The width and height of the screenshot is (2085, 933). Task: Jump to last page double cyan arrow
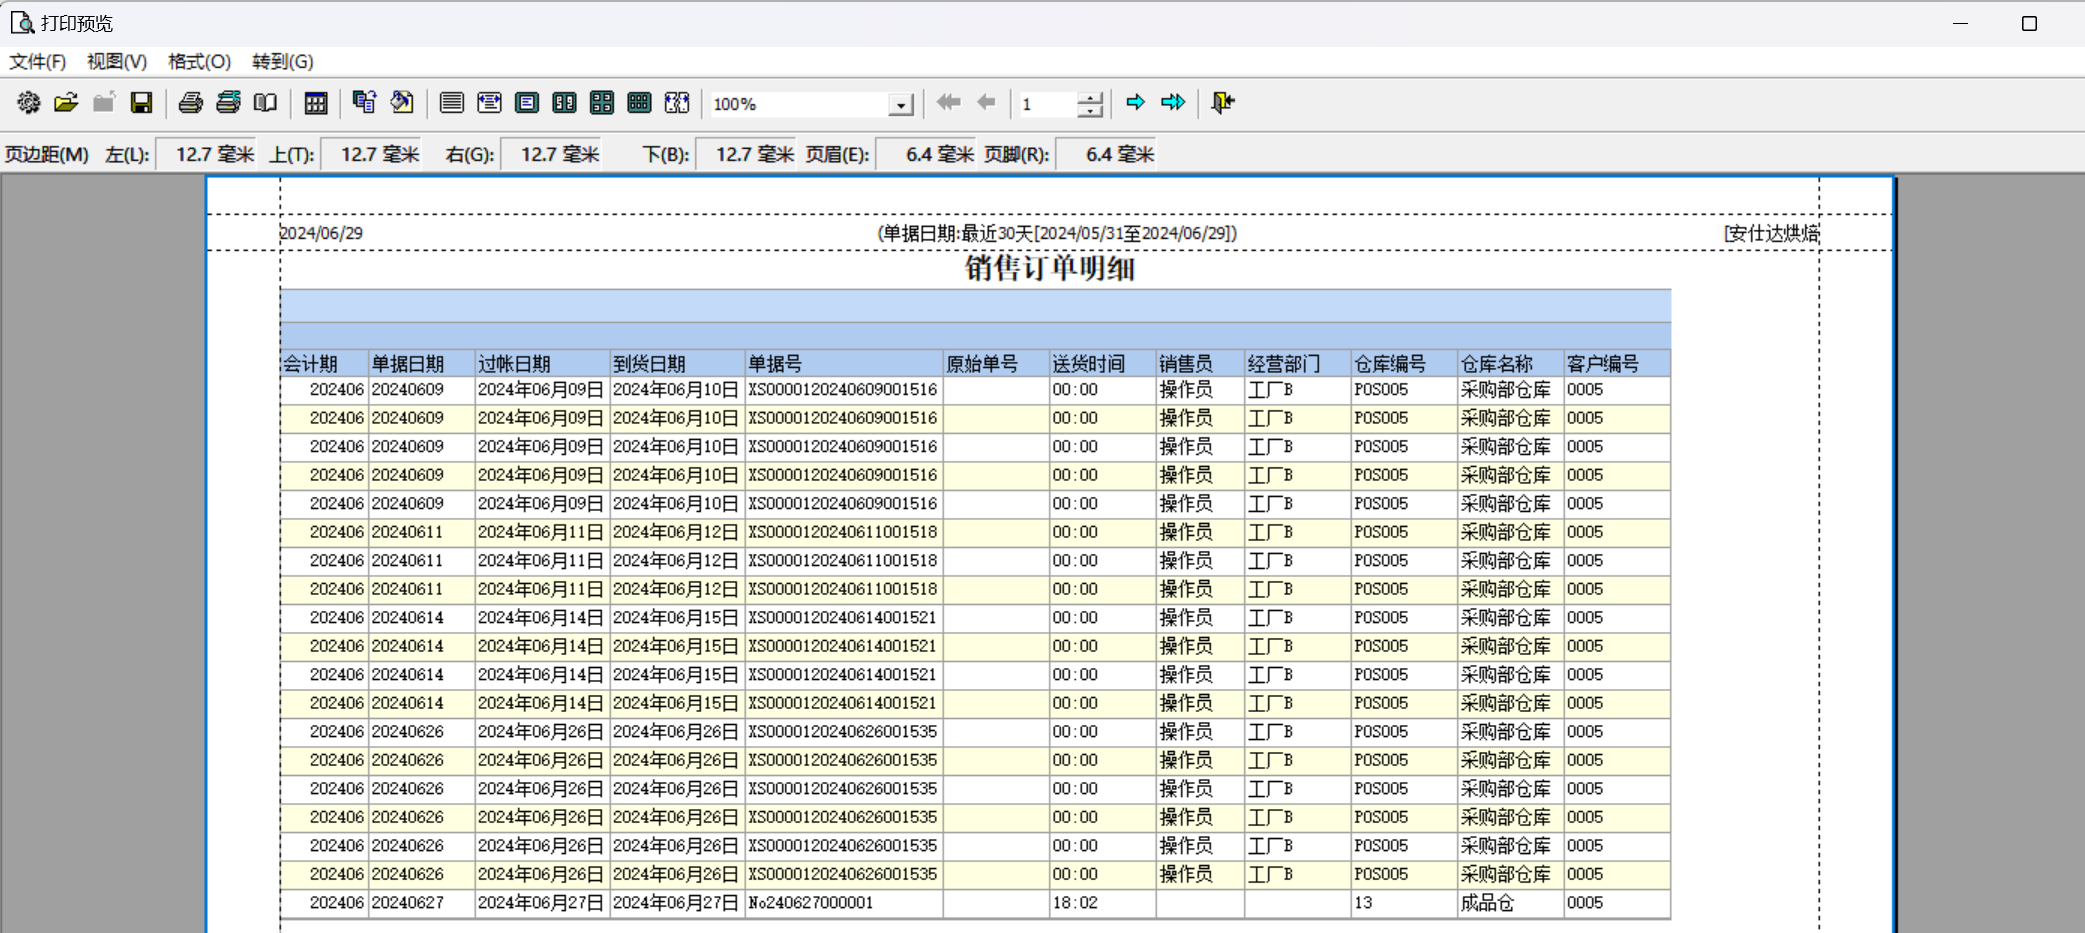click(x=1173, y=103)
